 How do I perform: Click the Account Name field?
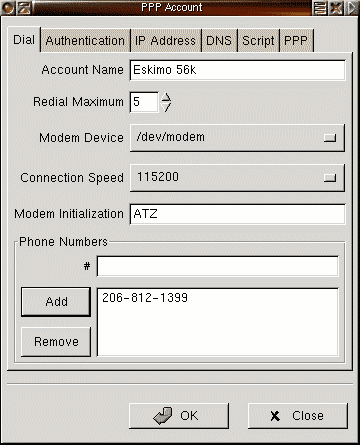(x=237, y=70)
